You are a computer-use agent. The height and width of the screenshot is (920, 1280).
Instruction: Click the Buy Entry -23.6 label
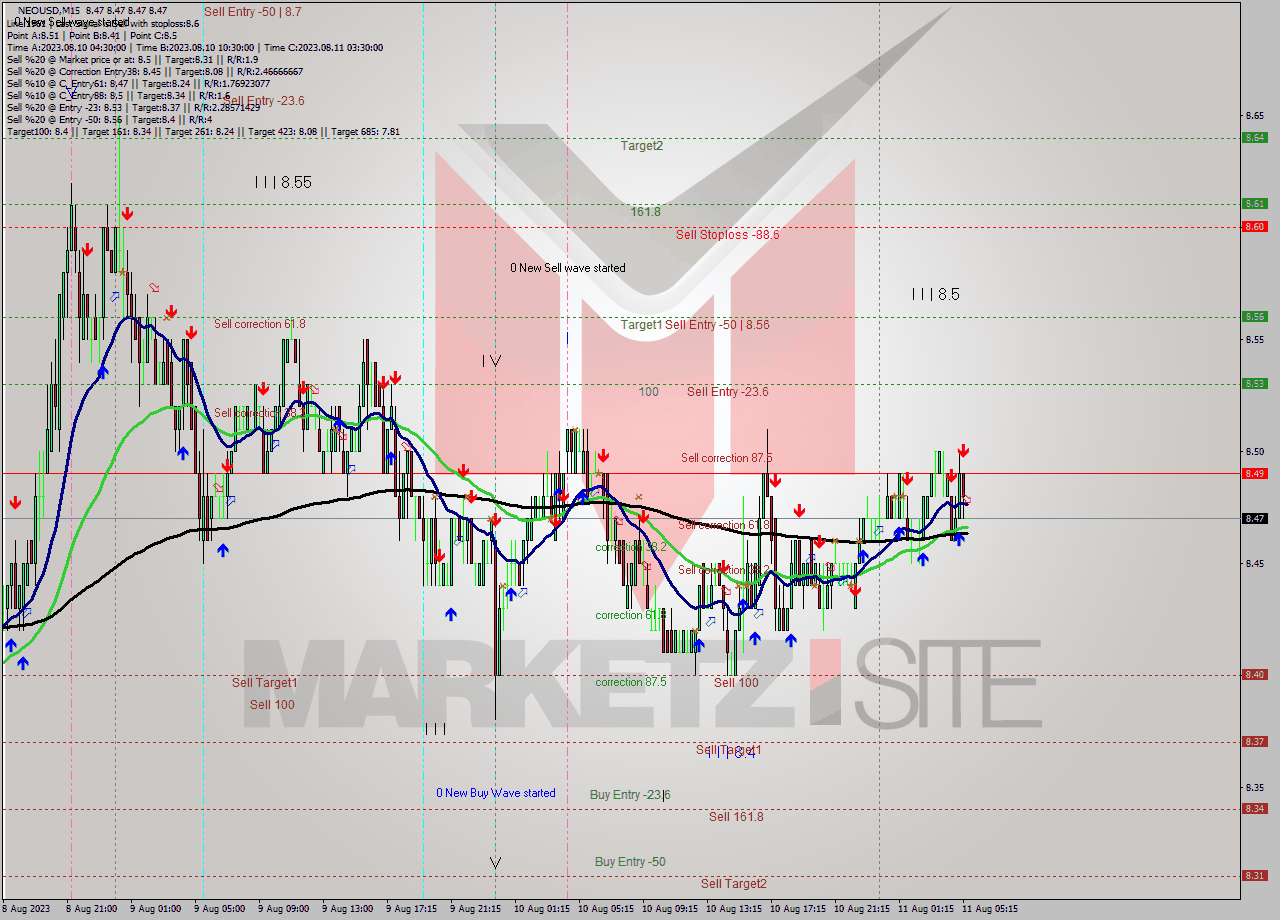pos(630,794)
